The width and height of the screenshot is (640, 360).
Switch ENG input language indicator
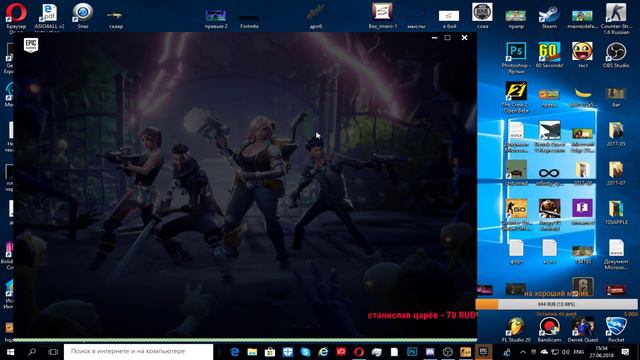(578, 352)
